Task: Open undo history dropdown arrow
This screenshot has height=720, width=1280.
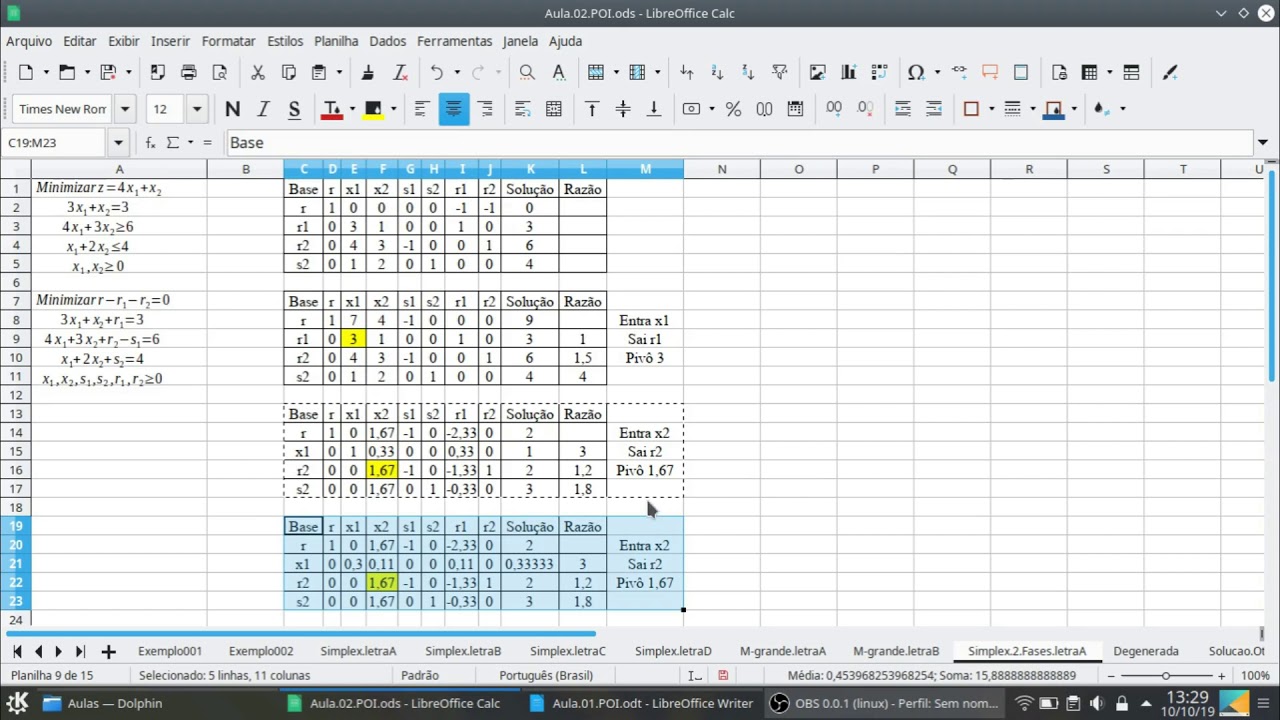Action: [x=457, y=72]
